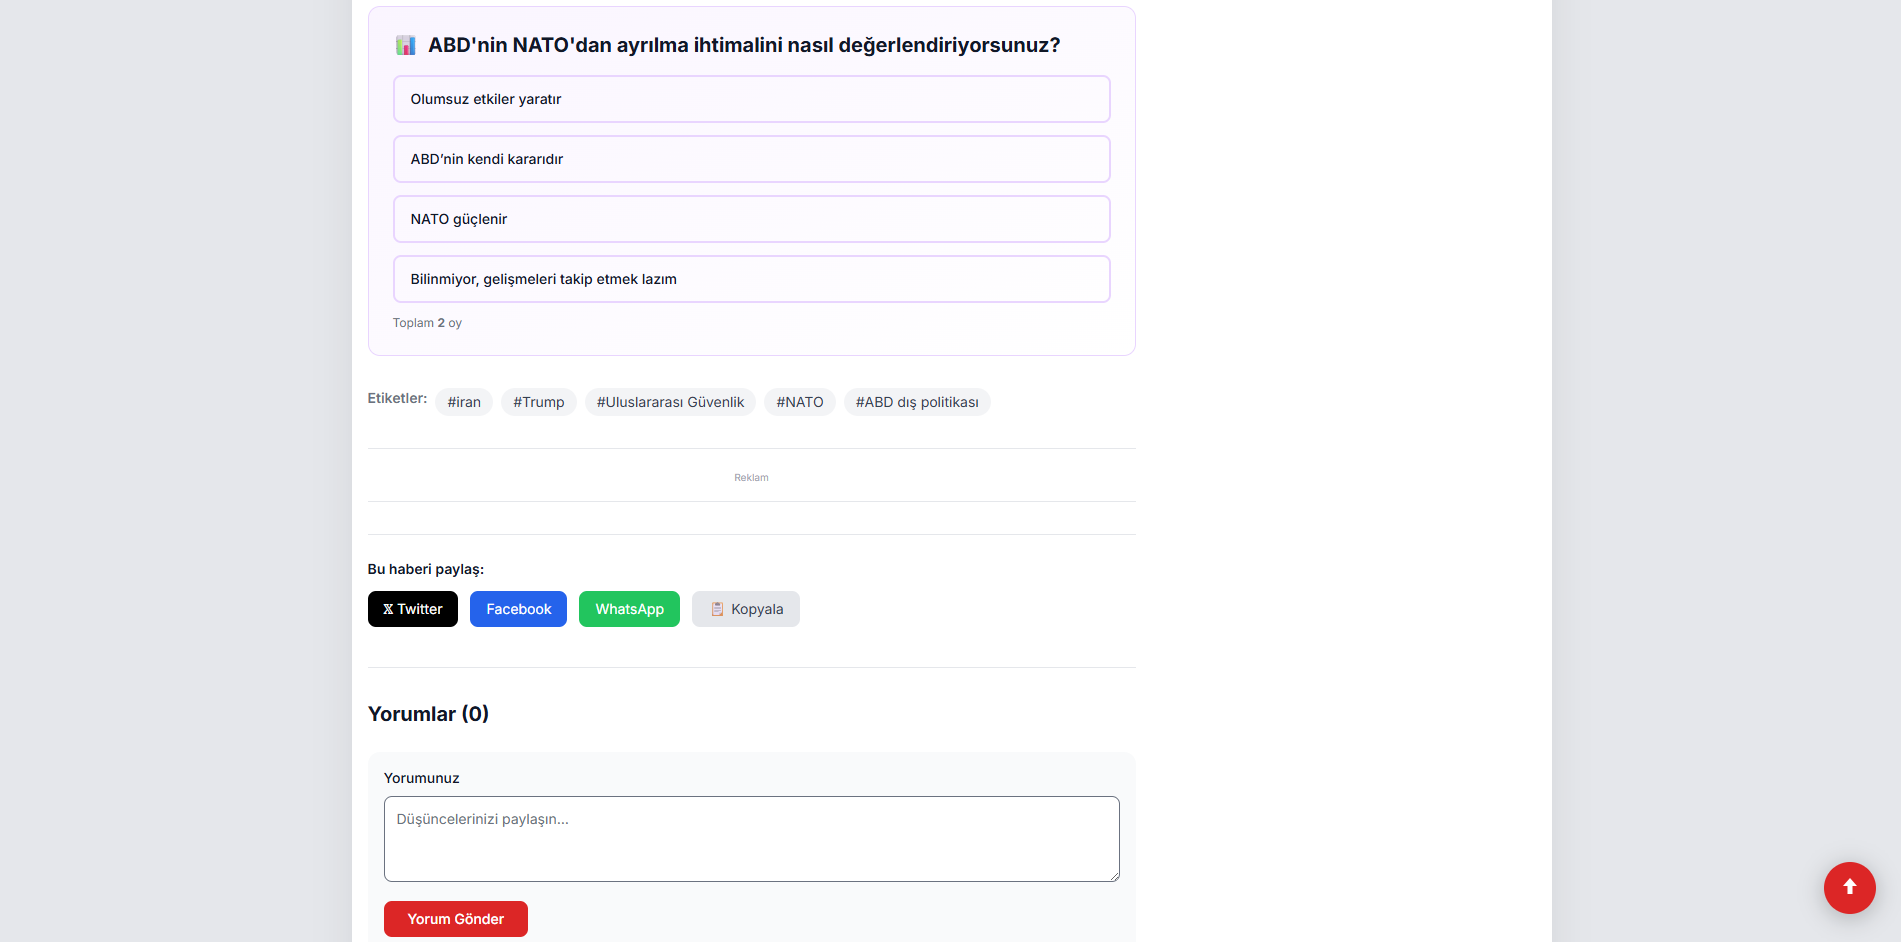
Task: Submit comment with Yorum Gönder button
Action: coord(456,919)
